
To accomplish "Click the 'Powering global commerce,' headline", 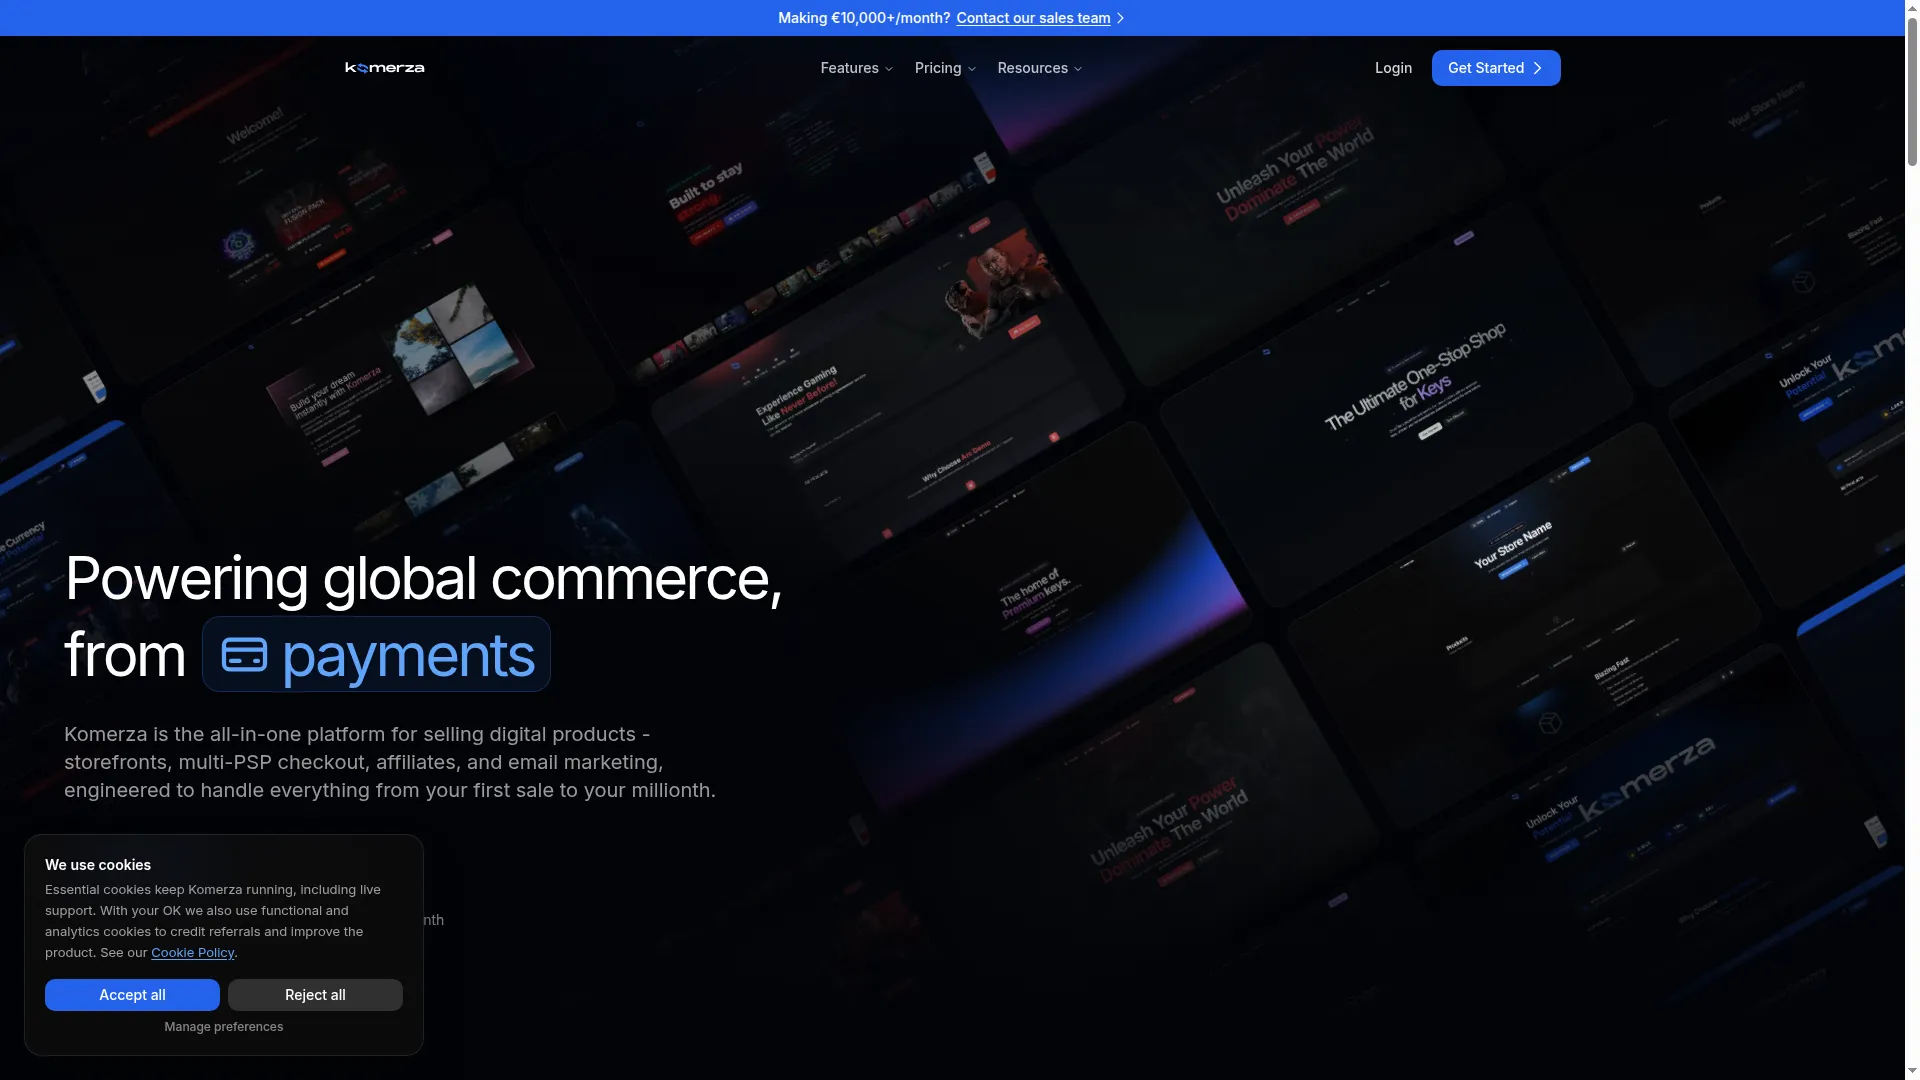I will [423, 578].
